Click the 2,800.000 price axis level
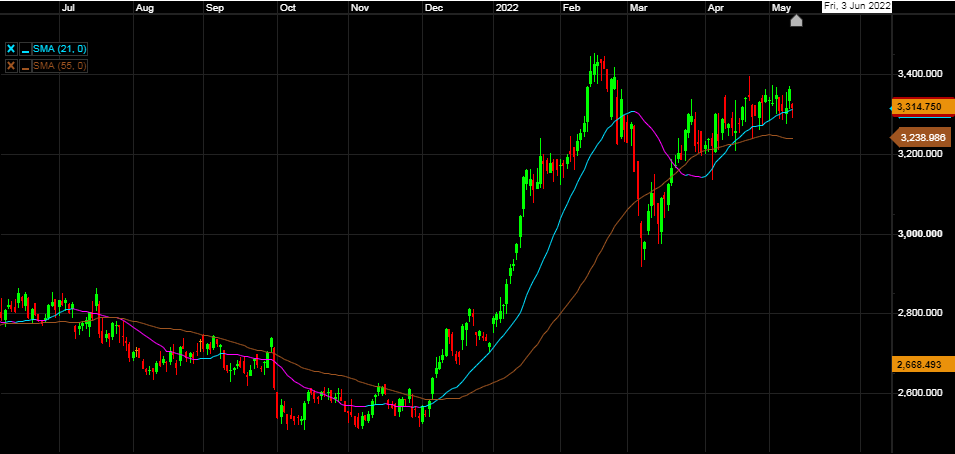Screen dimensions: 955x454 click(921, 314)
